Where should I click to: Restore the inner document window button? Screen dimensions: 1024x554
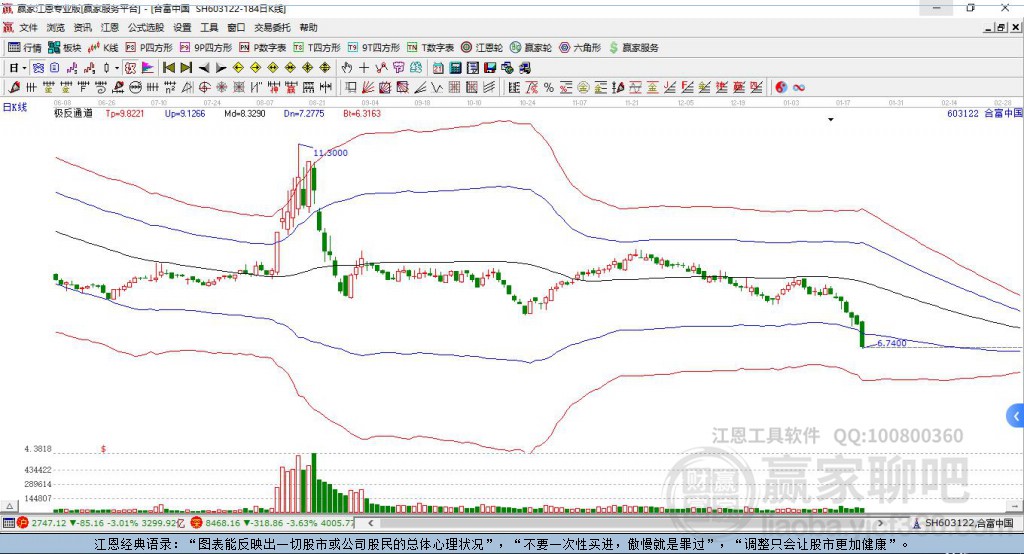(x=1001, y=27)
